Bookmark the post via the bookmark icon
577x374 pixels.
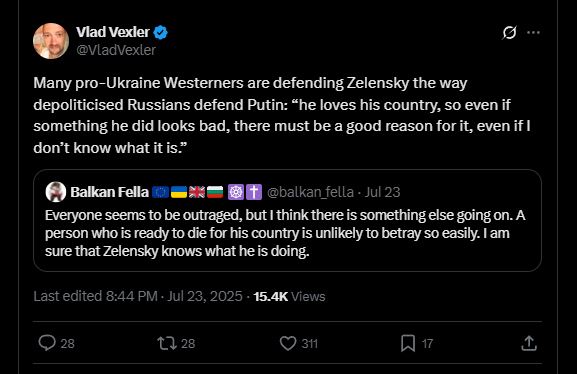(x=408, y=343)
